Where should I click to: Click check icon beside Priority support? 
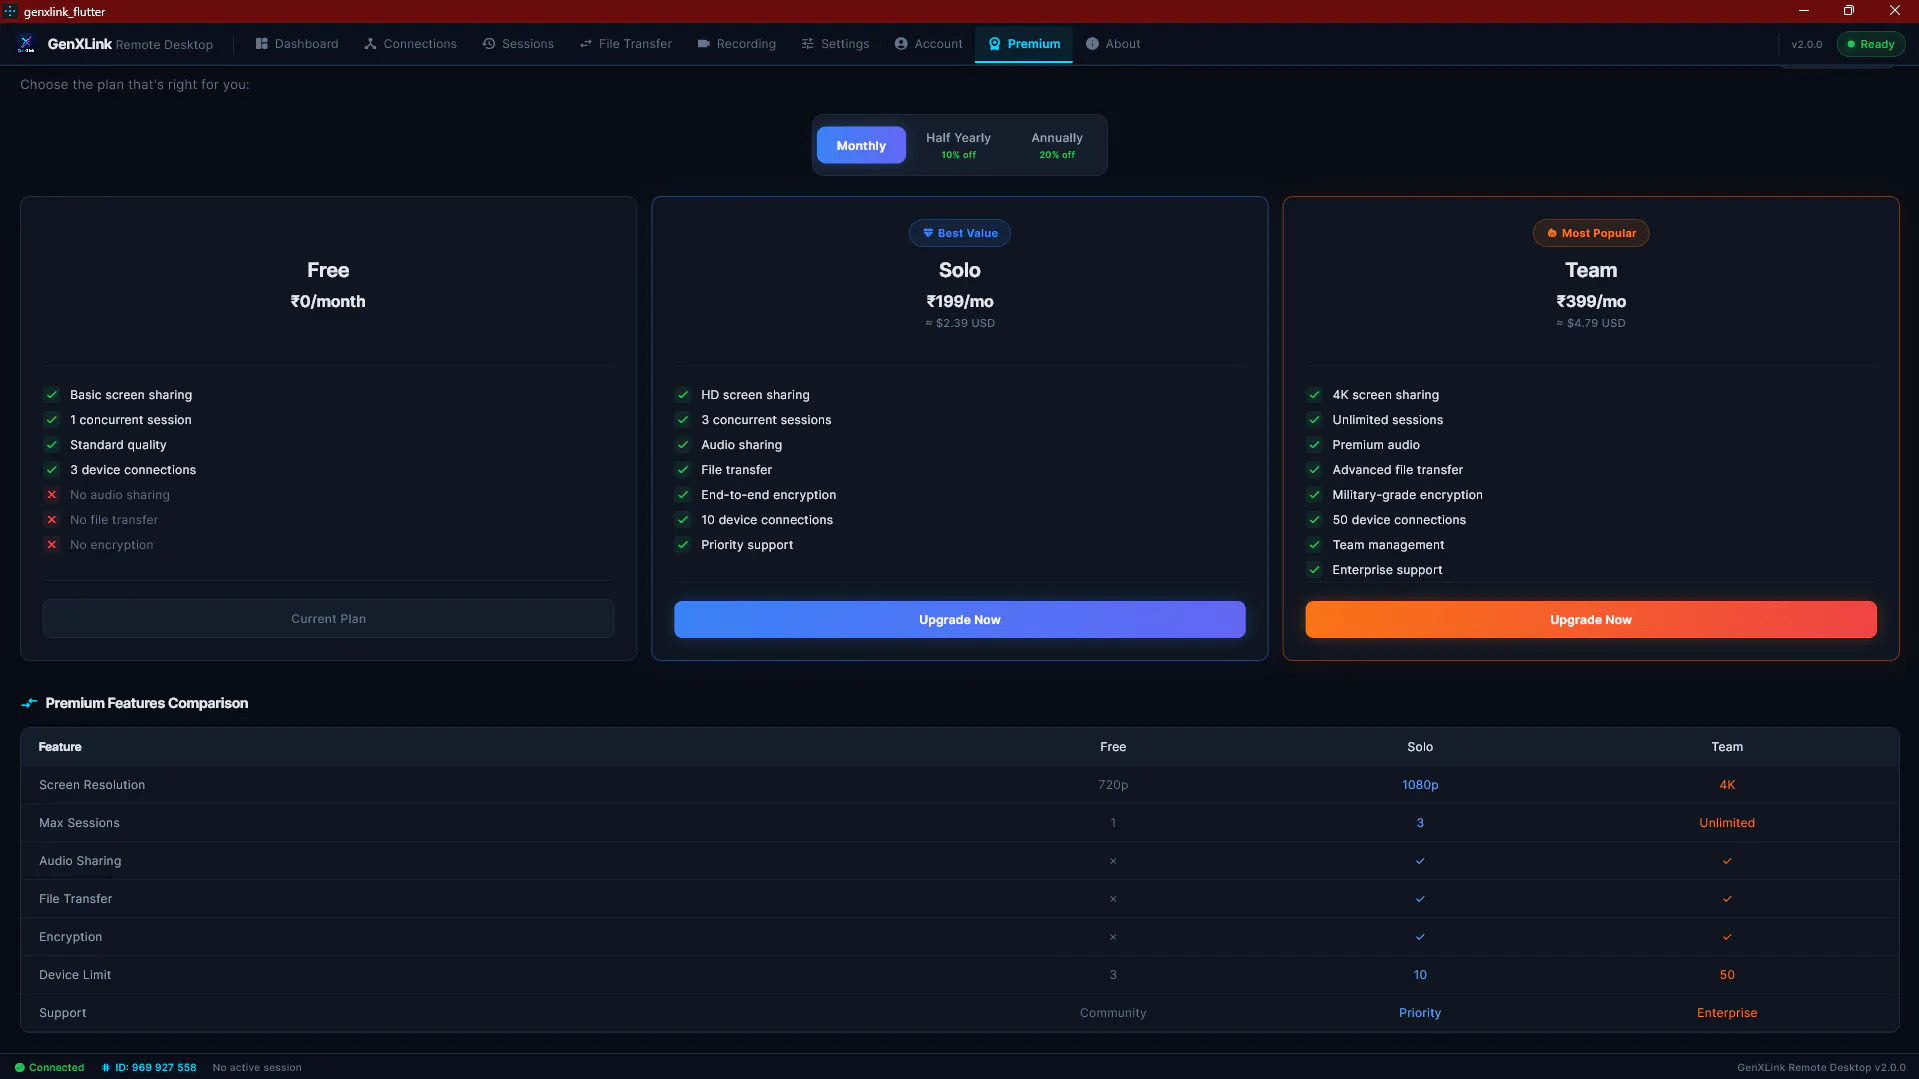(683, 545)
